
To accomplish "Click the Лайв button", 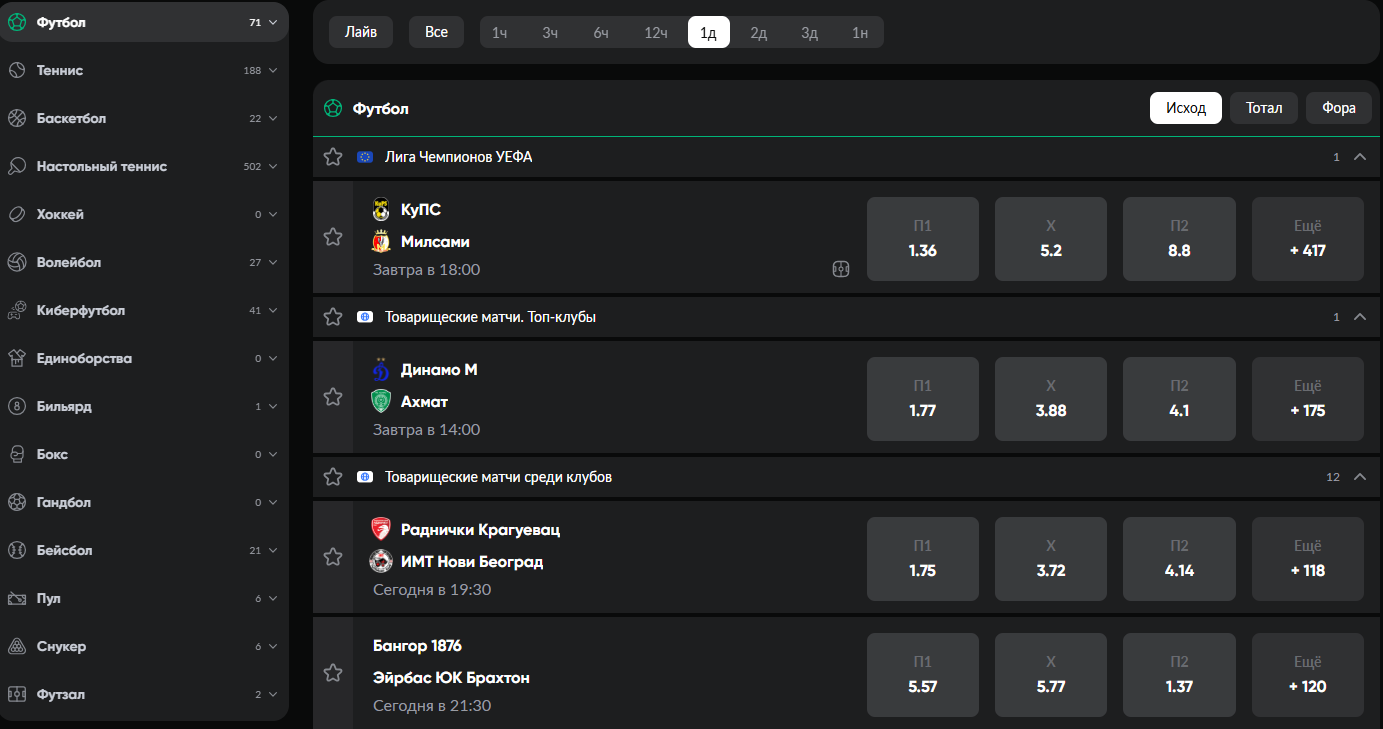I will click(361, 32).
